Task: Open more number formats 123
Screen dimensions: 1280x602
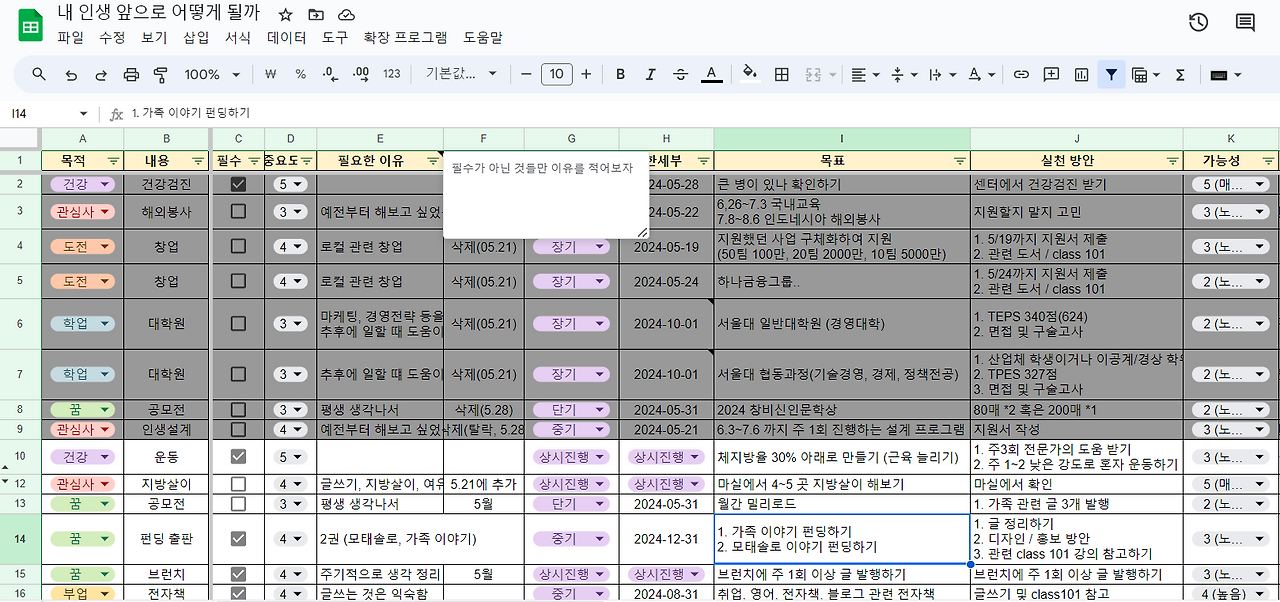Action: click(392, 74)
